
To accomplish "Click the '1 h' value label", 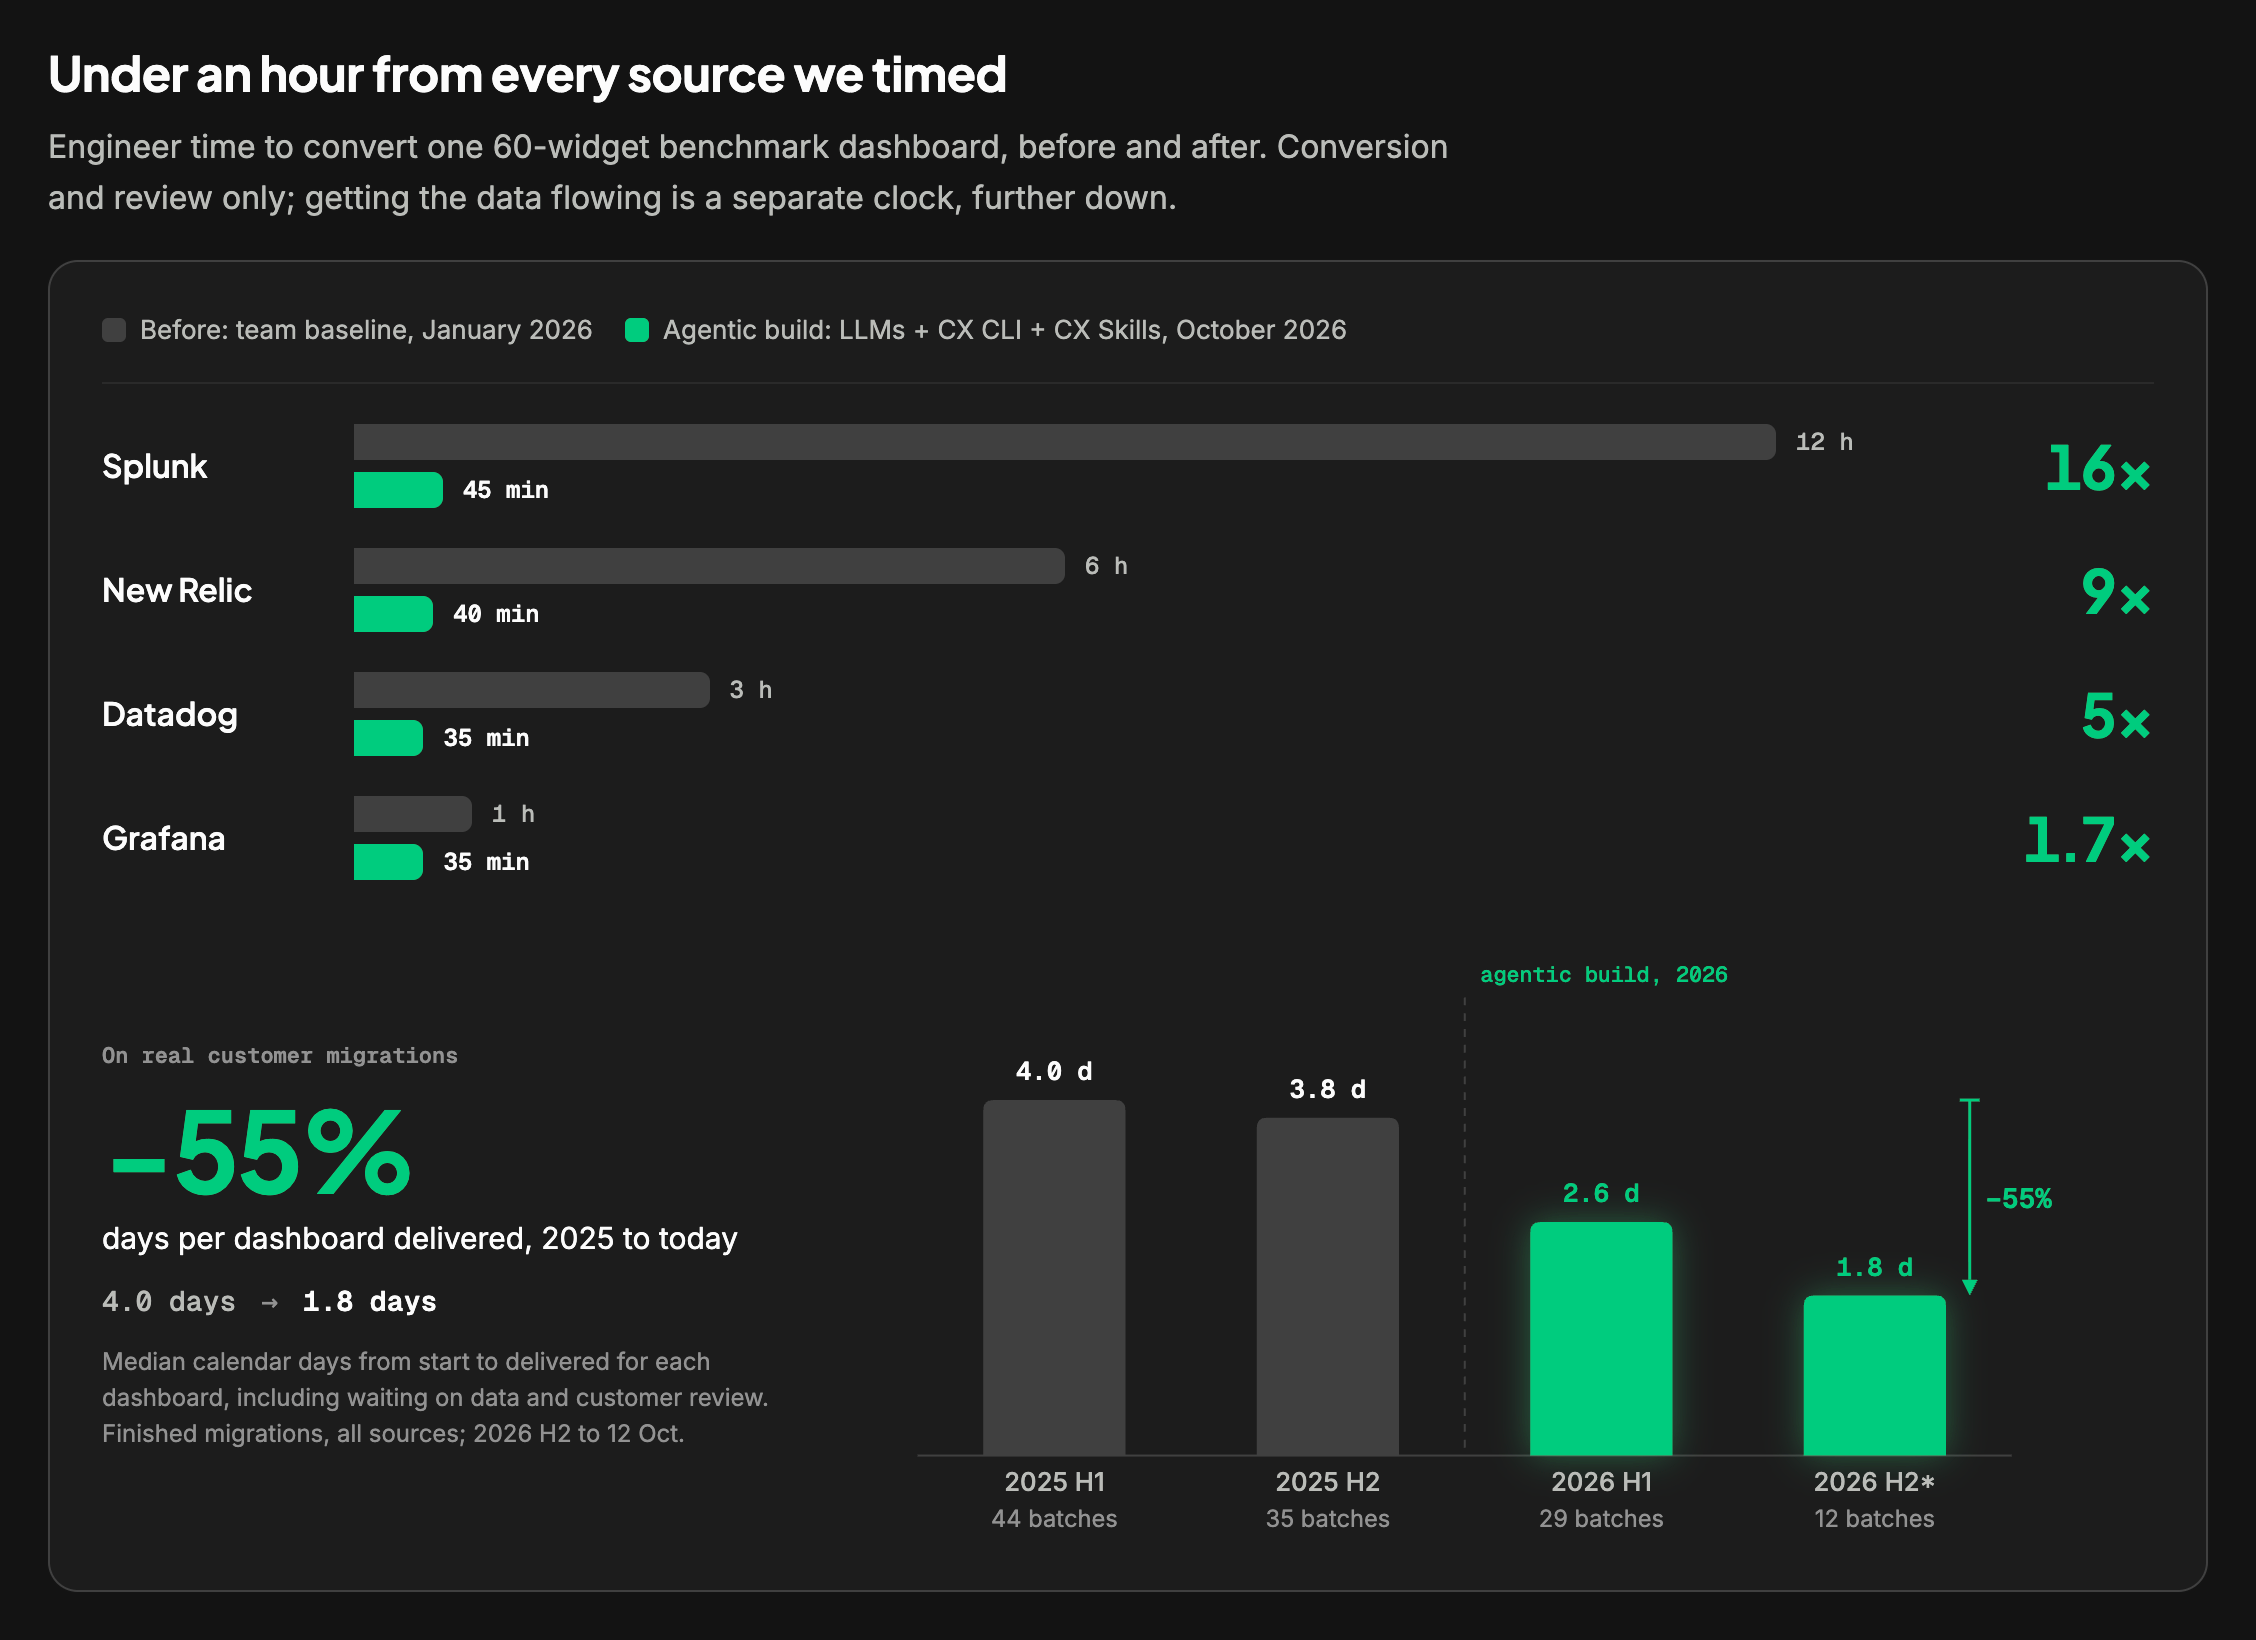I will tap(513, 814).
